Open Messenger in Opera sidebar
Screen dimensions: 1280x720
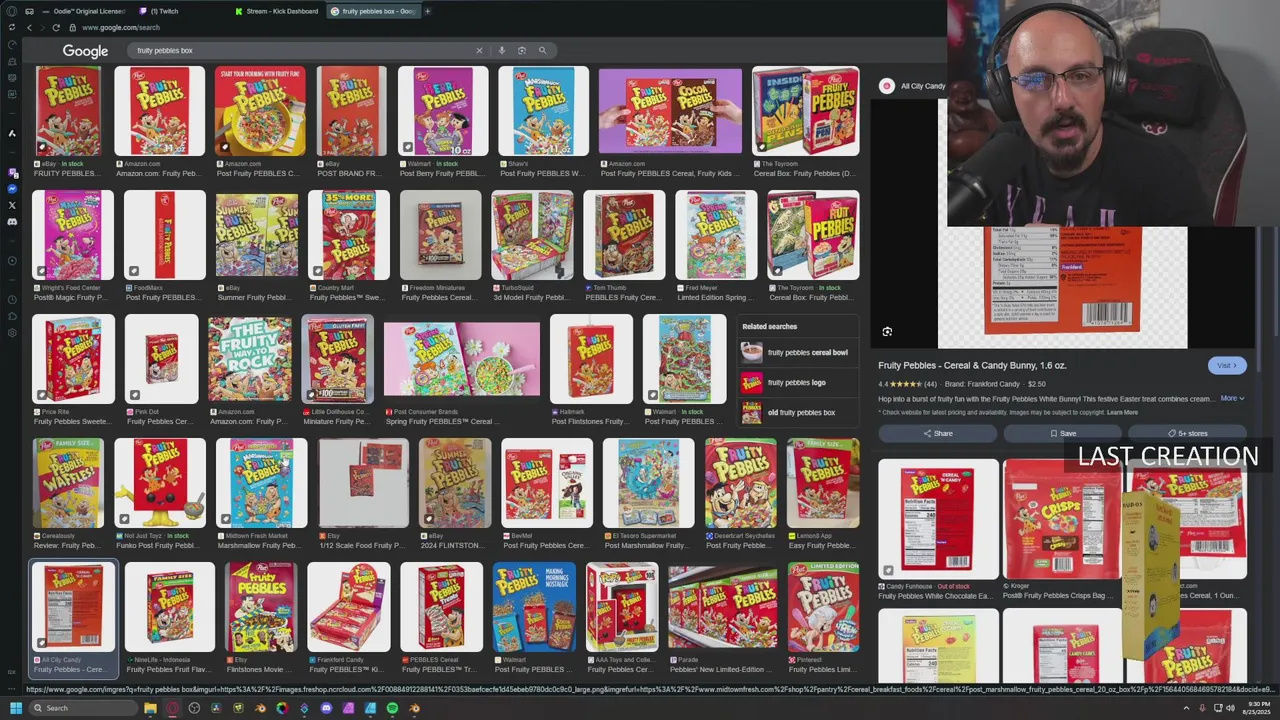[x=12, y=189]
